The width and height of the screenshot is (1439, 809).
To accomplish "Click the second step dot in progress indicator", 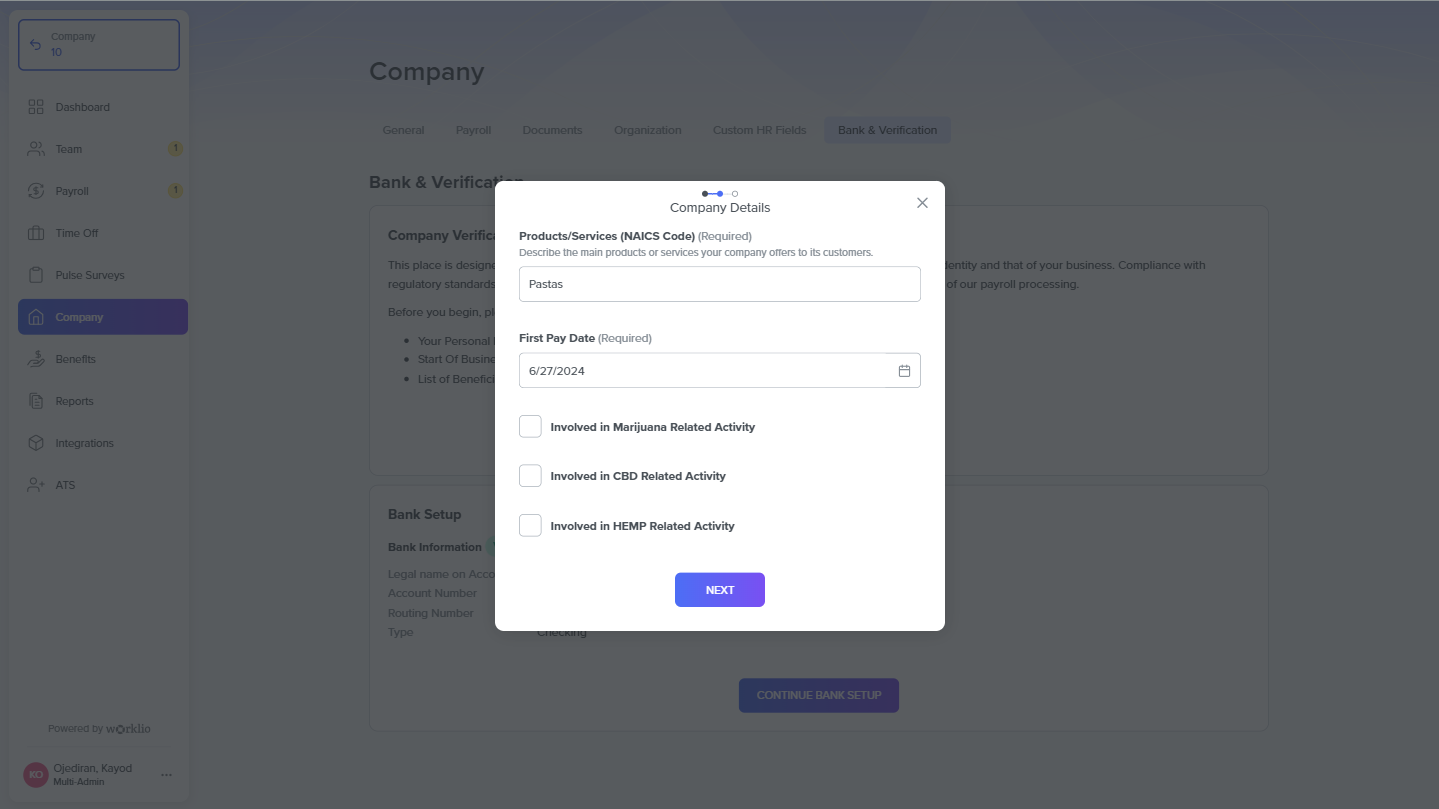I will click(x=720, y=194).
